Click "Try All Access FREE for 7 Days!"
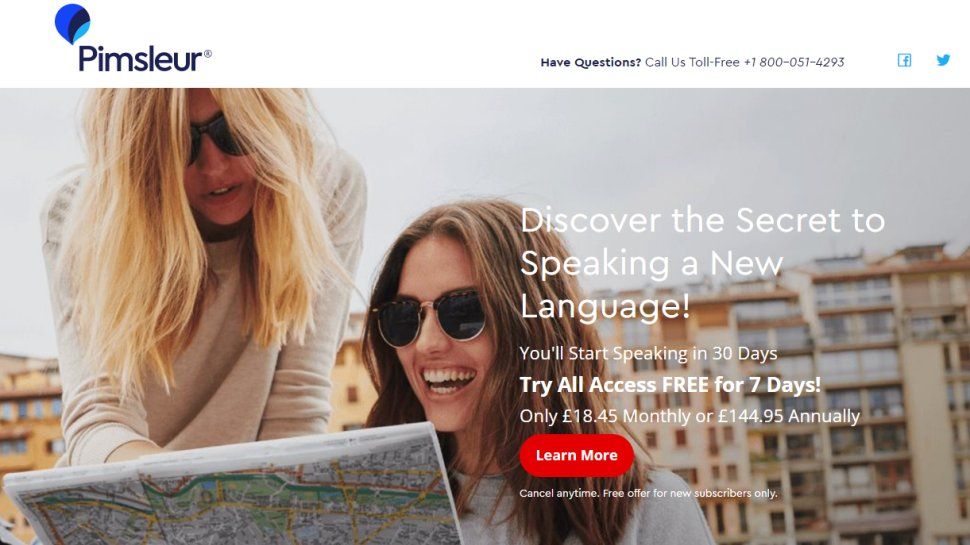The width and height of the screenshot is (970, 545). point(670,385)
